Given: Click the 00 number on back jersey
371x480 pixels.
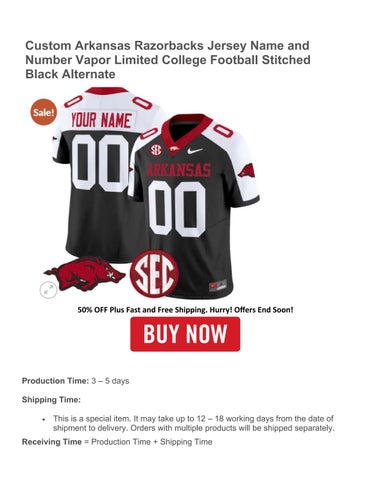Looking at the screenshot, I should point(100,164).
